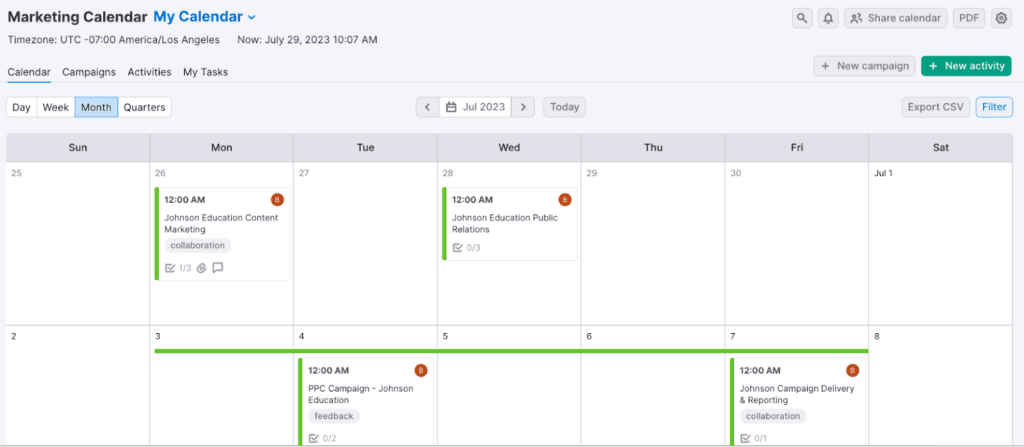Open notifications bell icon

point(828,18)
